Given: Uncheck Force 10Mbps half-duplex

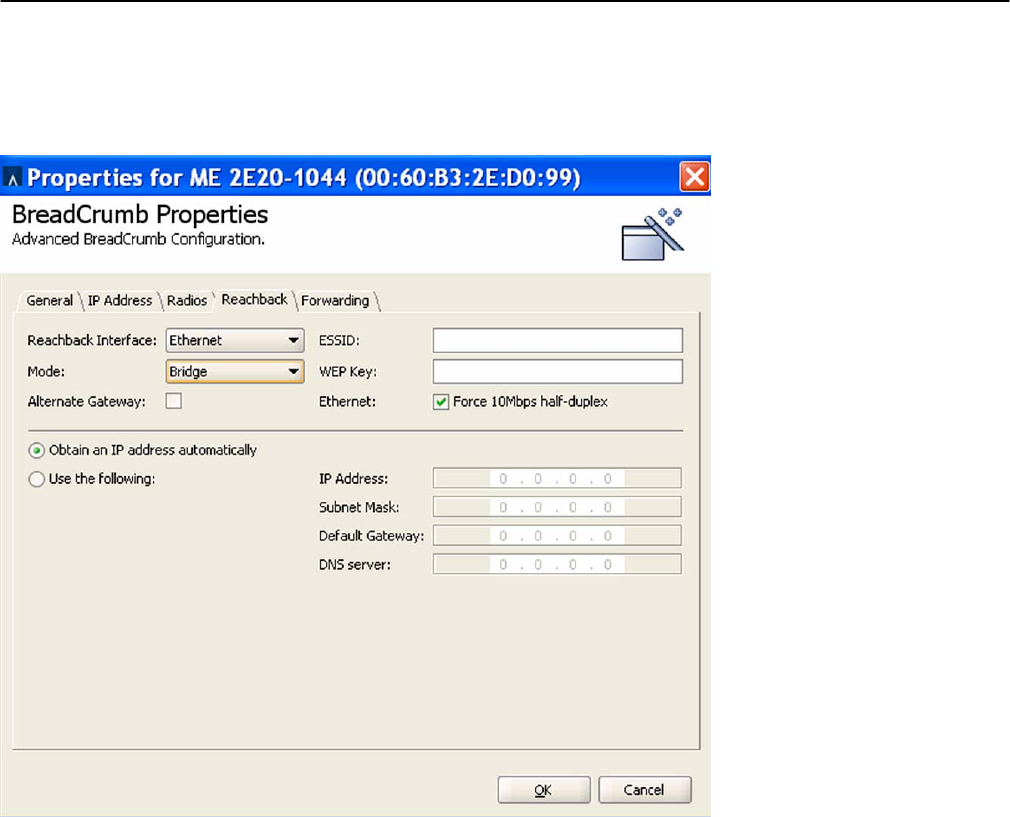Looking at the screenshot, I should click(x=441, y=402).
